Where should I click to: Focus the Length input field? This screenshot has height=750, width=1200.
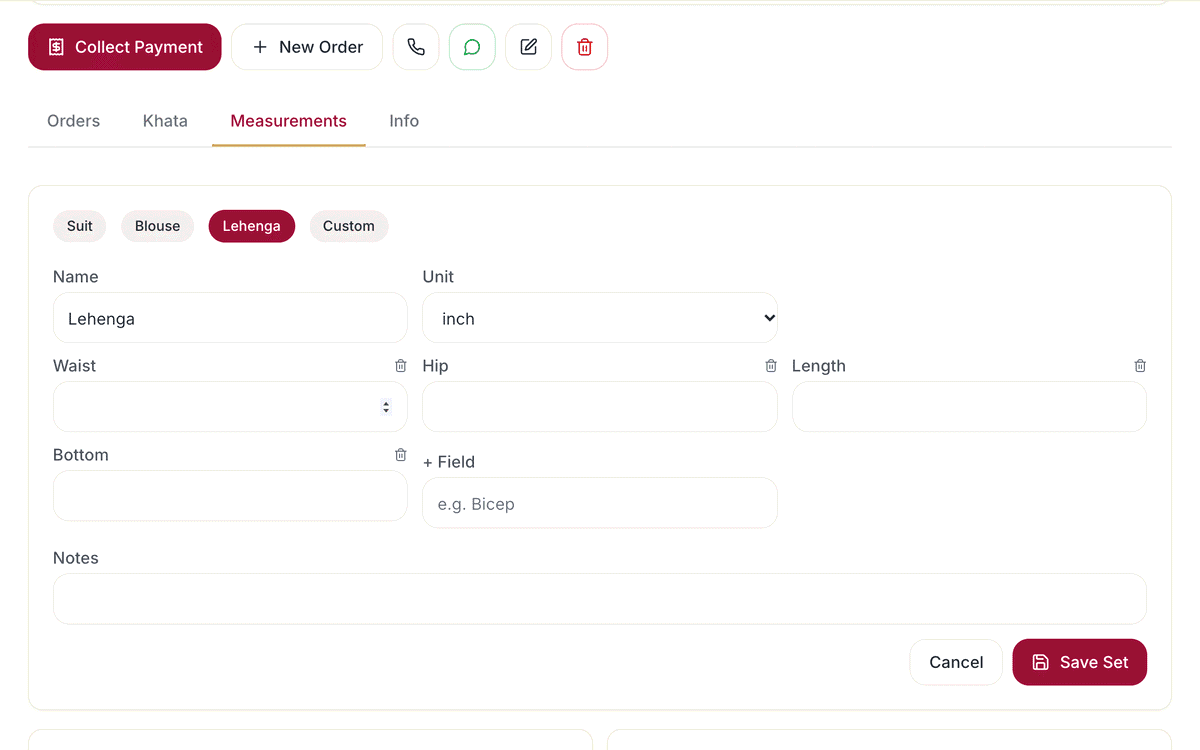pyautogui.click(x=969, y=407)
